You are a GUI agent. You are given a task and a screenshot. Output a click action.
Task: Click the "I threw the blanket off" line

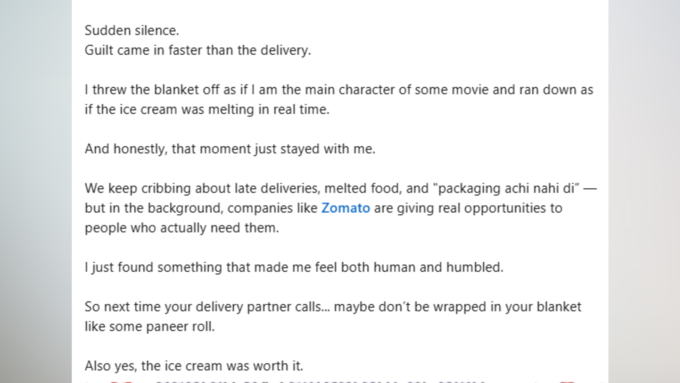tap(339, 90)
